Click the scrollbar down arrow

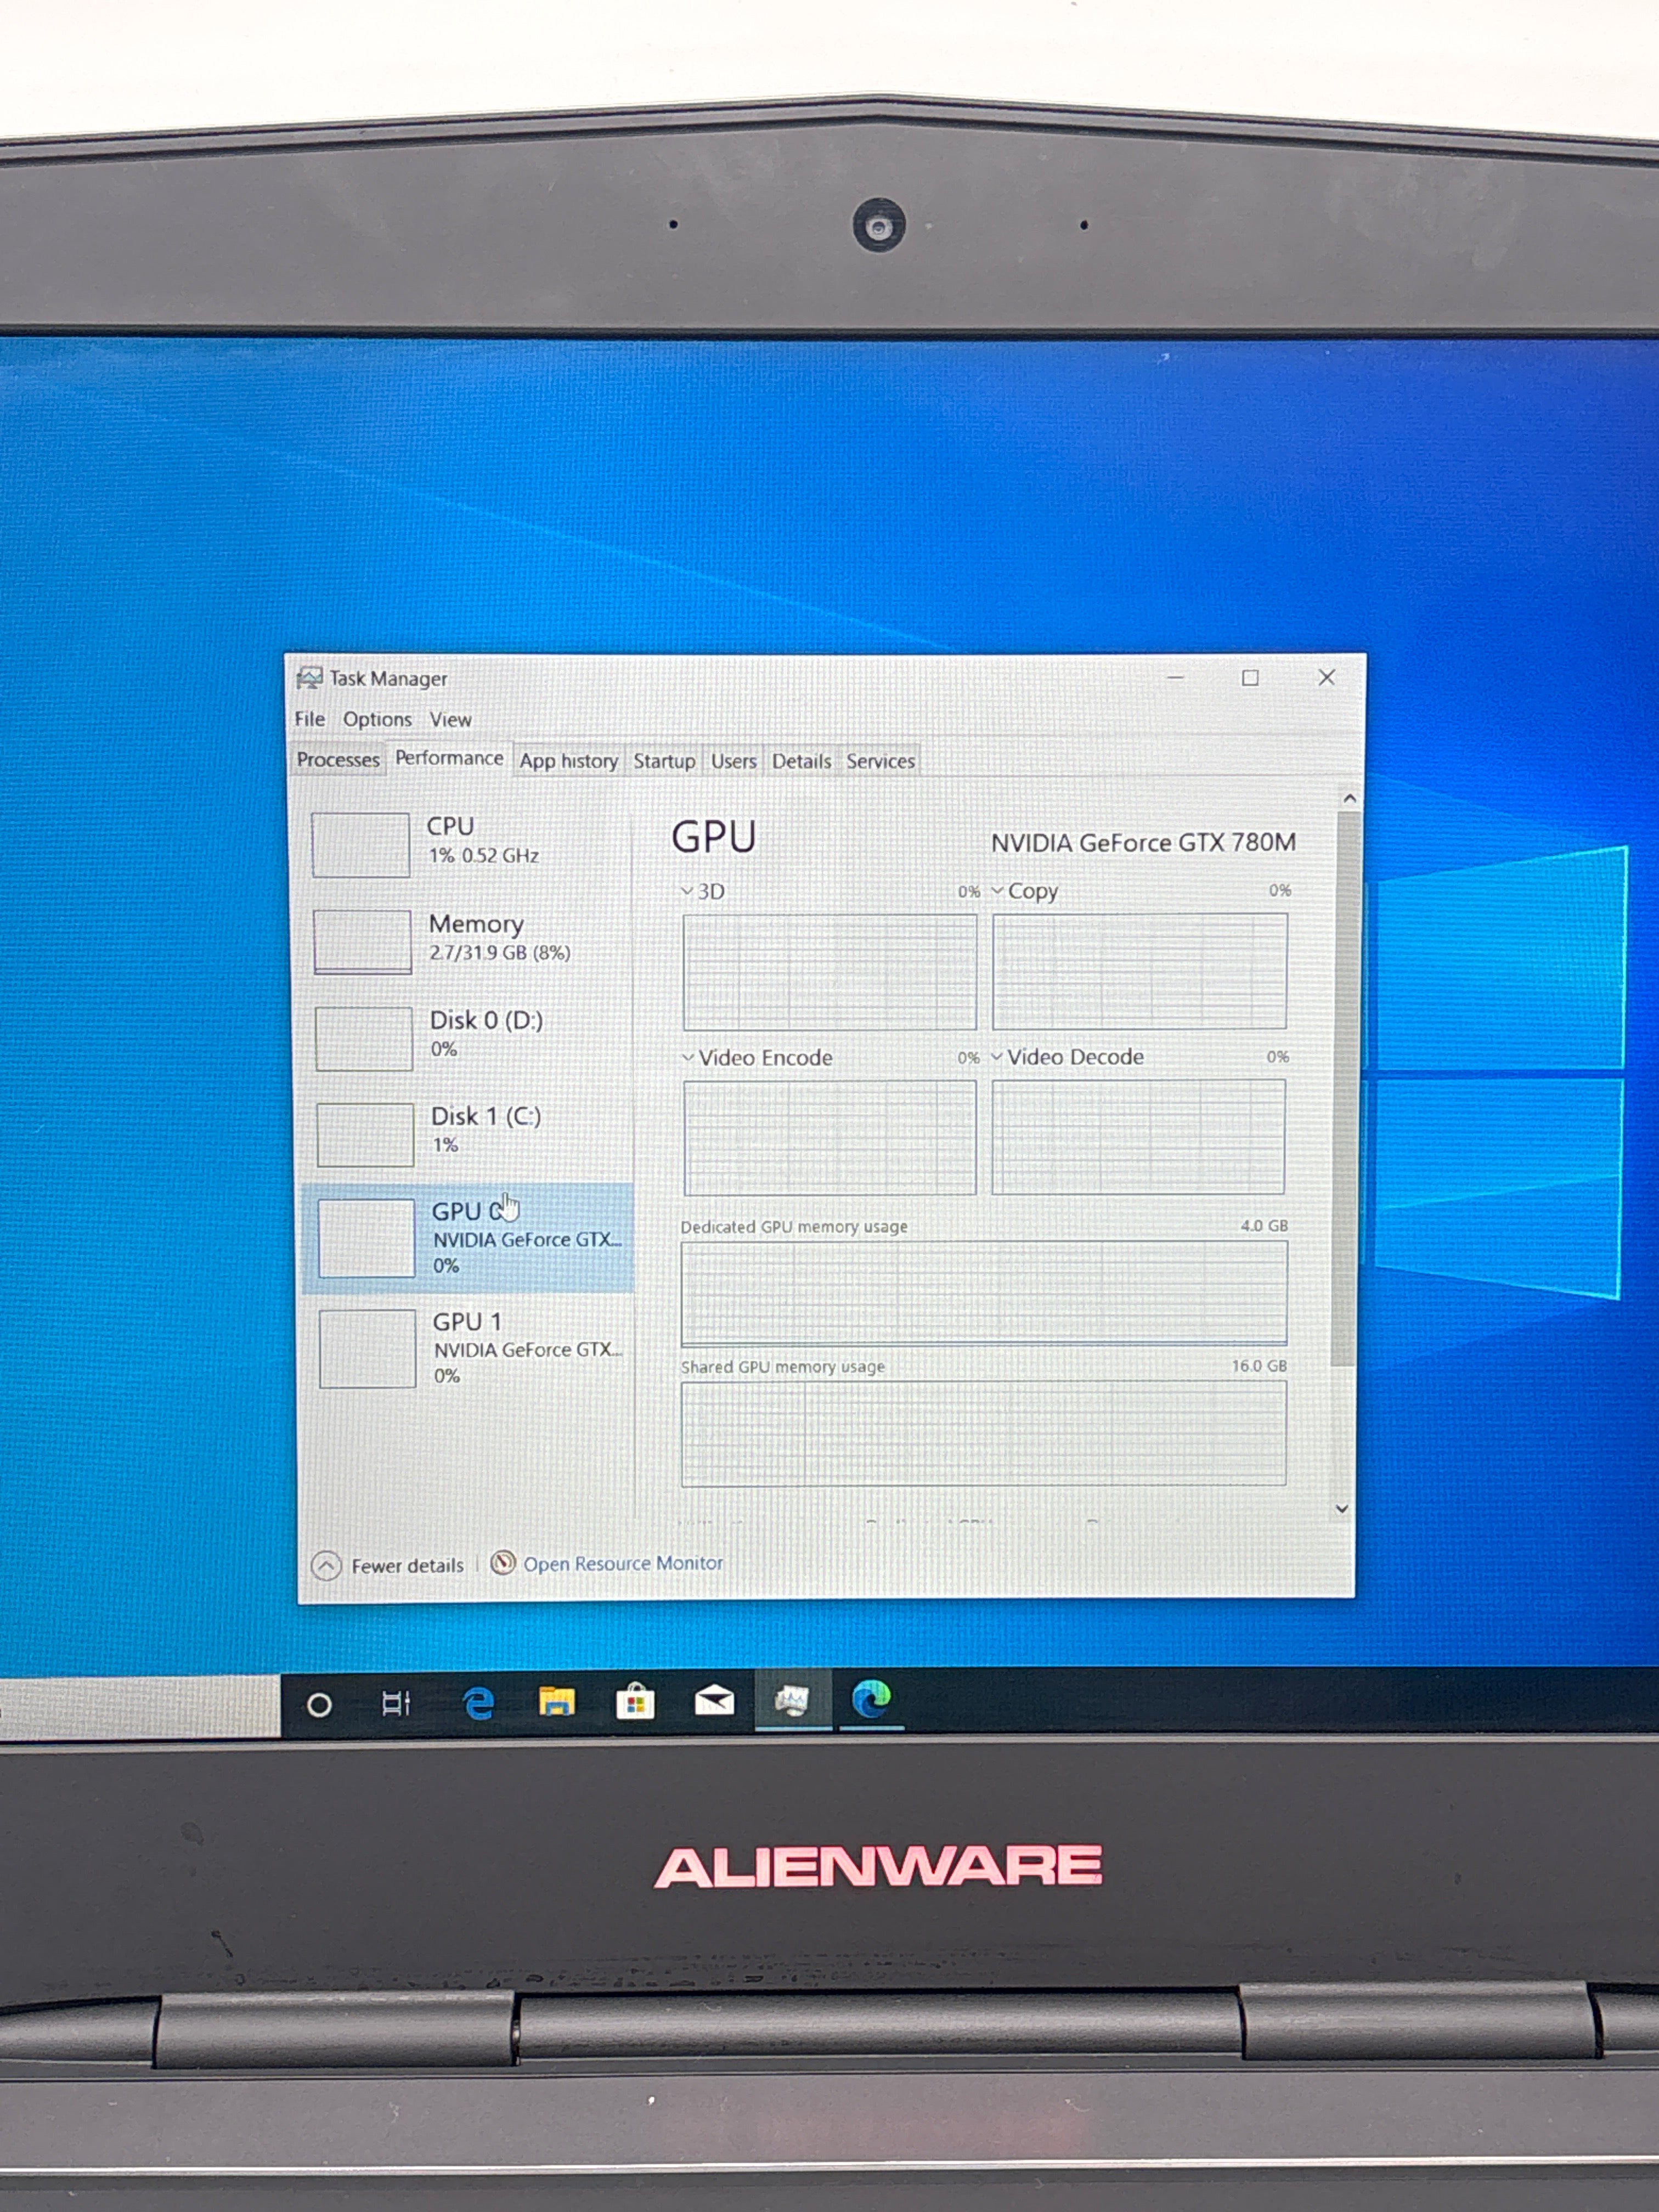[1342, 1509]
